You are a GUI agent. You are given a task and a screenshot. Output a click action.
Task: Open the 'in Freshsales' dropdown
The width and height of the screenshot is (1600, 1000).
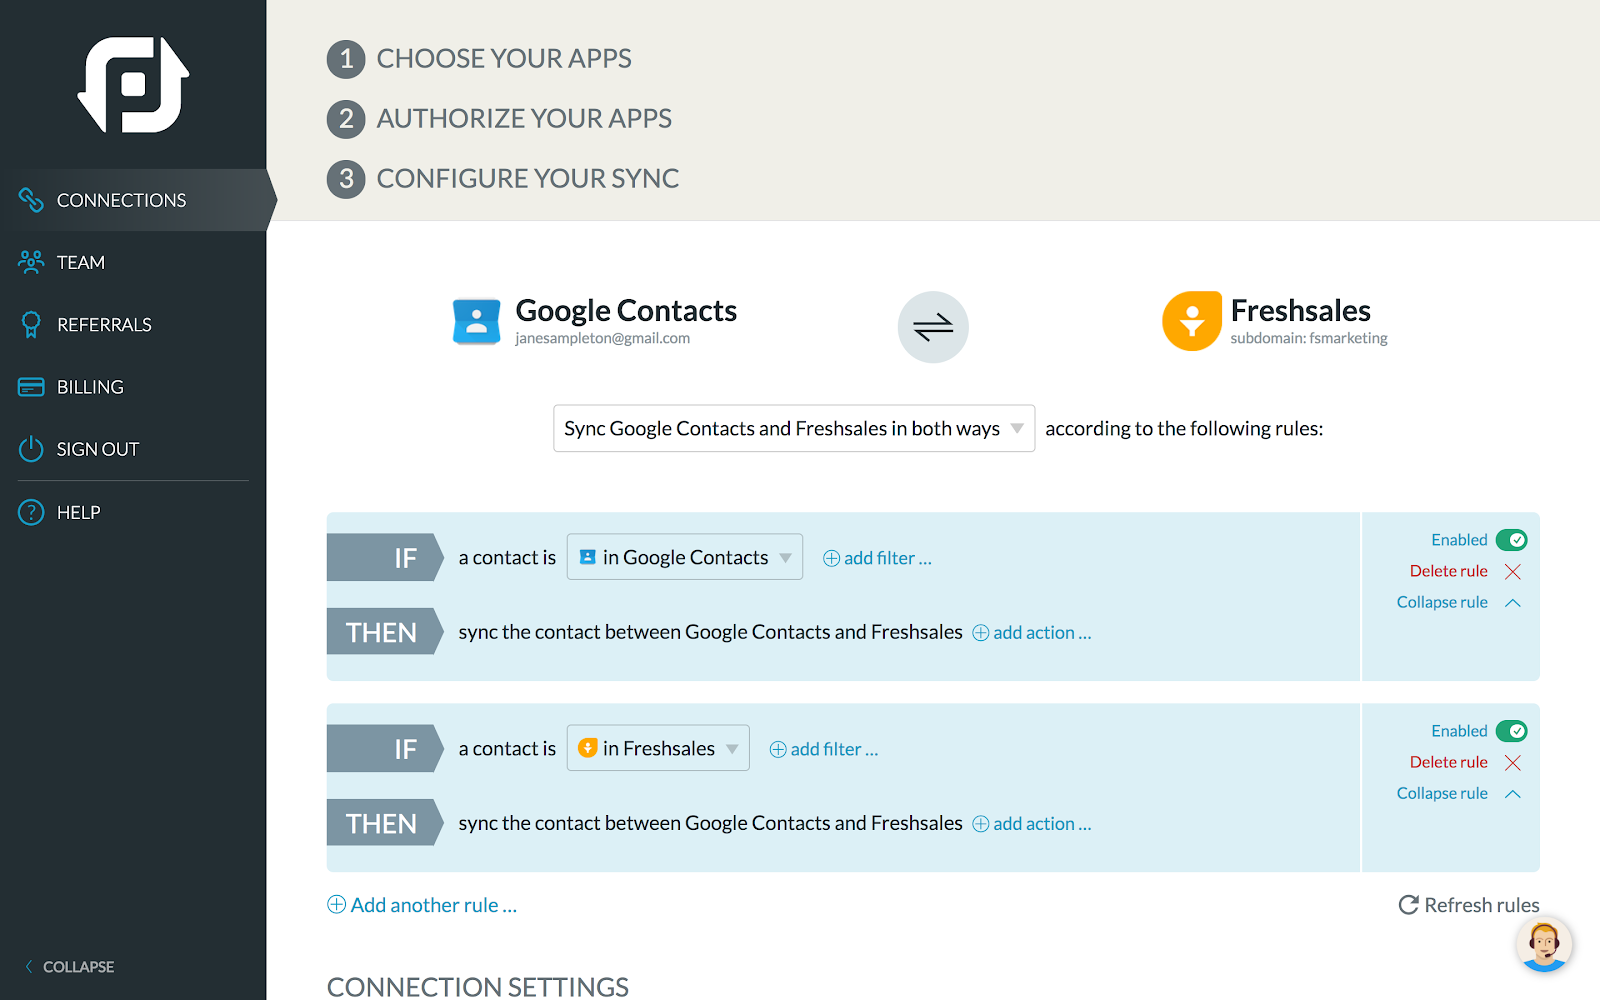coord(658,748)
